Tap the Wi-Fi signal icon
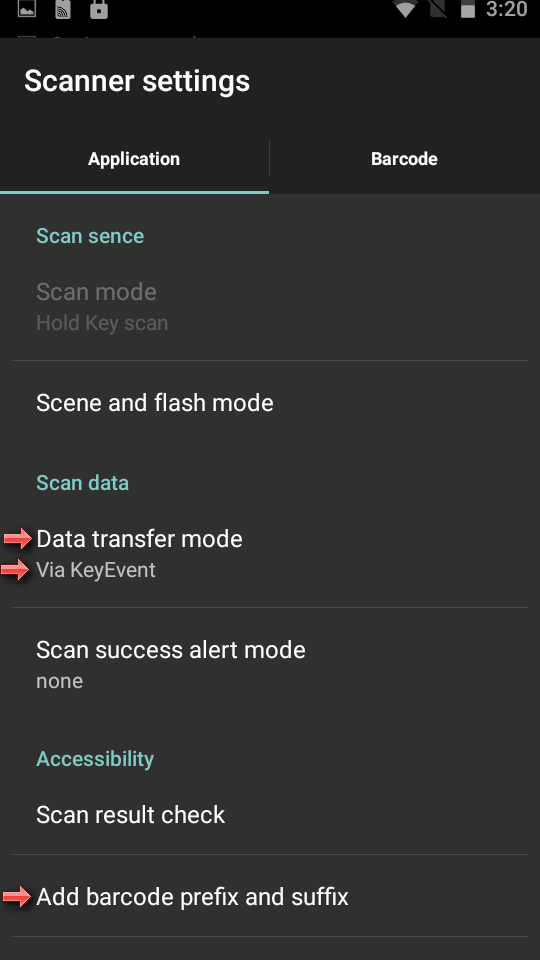Screen dimensions: 540x960 point(405,9)
